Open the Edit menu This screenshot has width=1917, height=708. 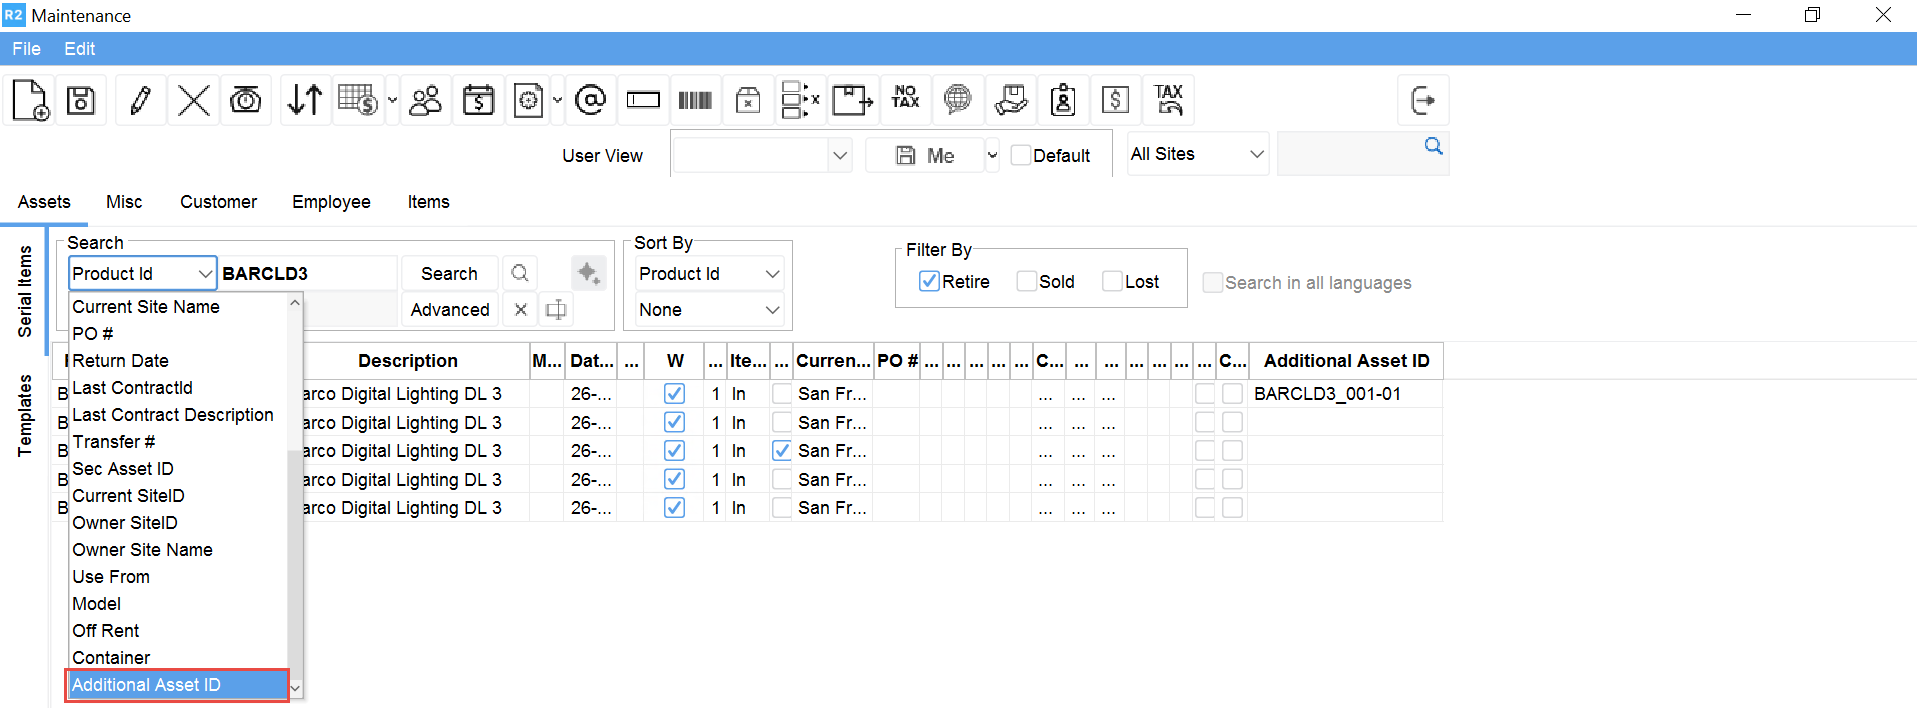79,49
